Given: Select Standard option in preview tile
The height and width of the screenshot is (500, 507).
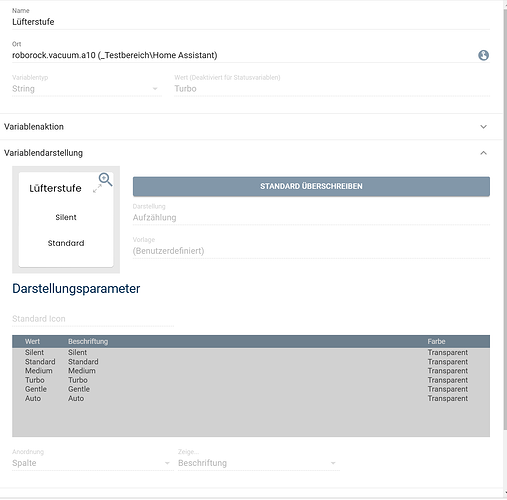Looking at the screenshot, I should (x=66, y=243).
